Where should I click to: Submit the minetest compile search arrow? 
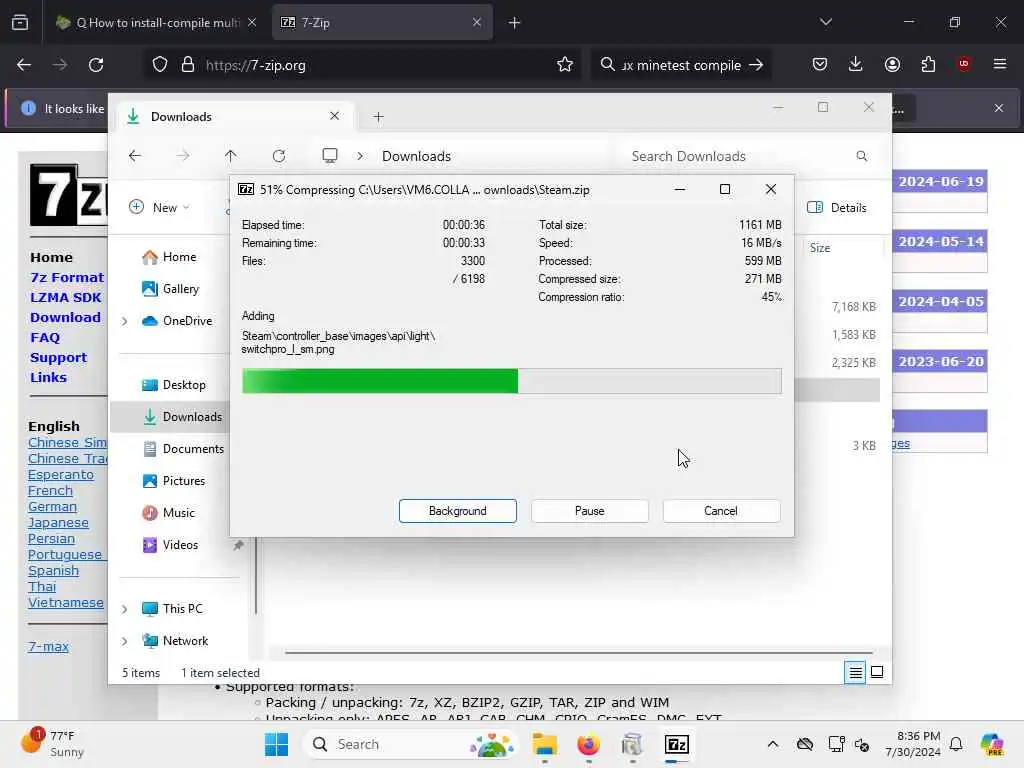pos(756,65)
